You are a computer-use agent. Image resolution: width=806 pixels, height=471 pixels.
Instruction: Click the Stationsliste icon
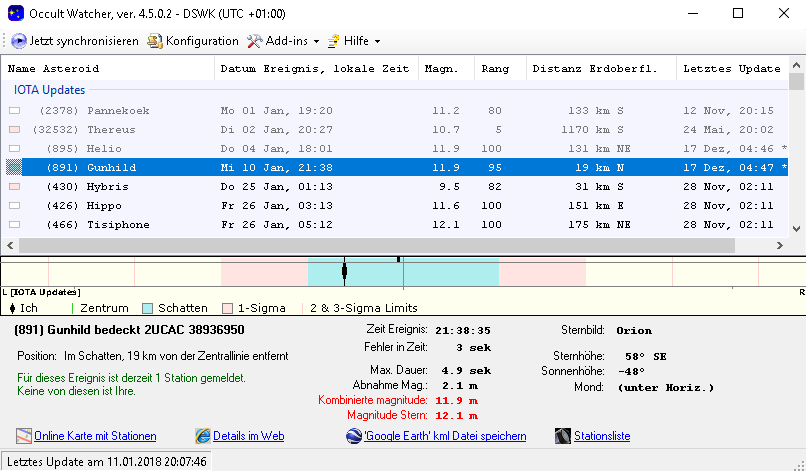(x=563, y=436)
